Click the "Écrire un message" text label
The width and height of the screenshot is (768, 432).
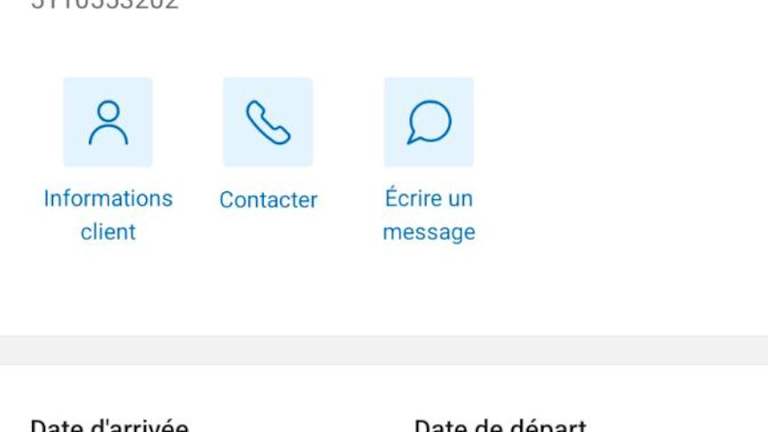(429, 215)
